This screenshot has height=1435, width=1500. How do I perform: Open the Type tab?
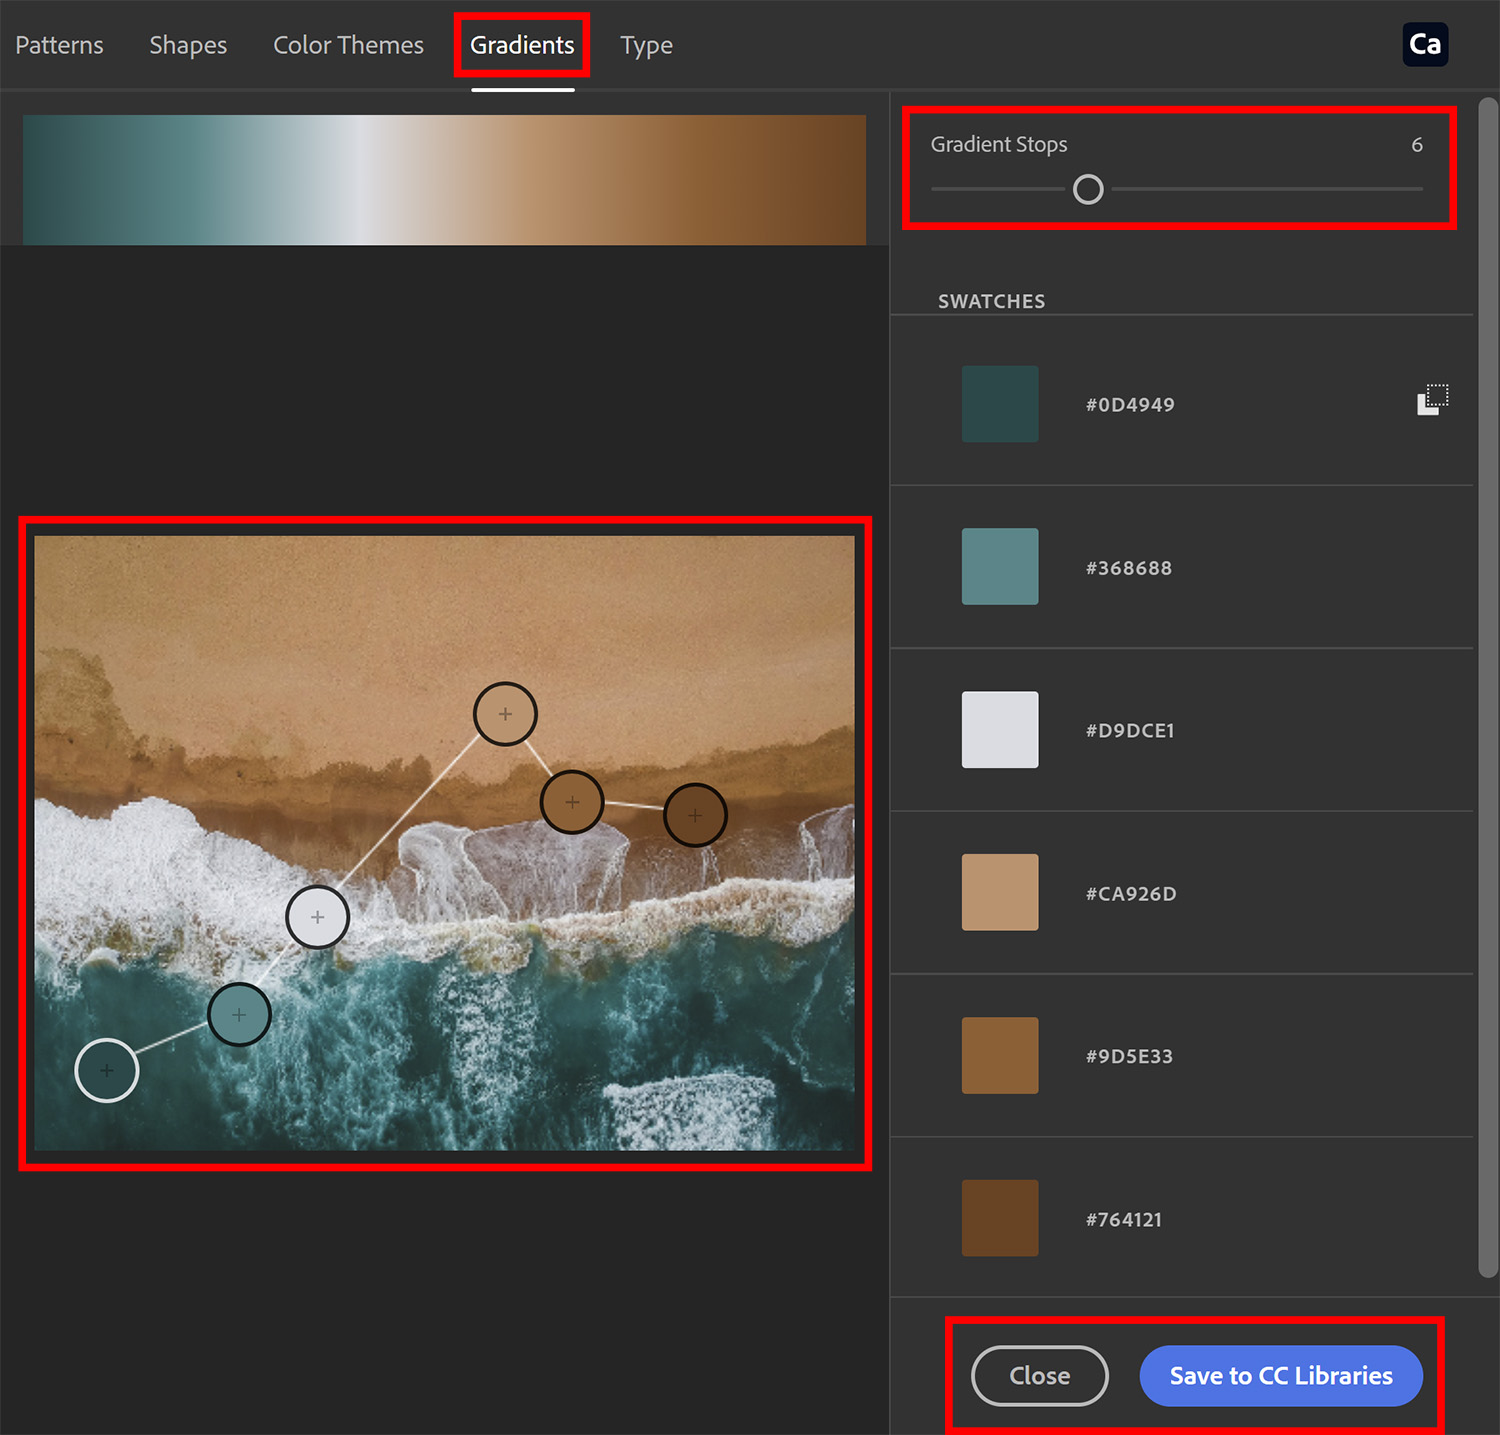coord(646,44)
